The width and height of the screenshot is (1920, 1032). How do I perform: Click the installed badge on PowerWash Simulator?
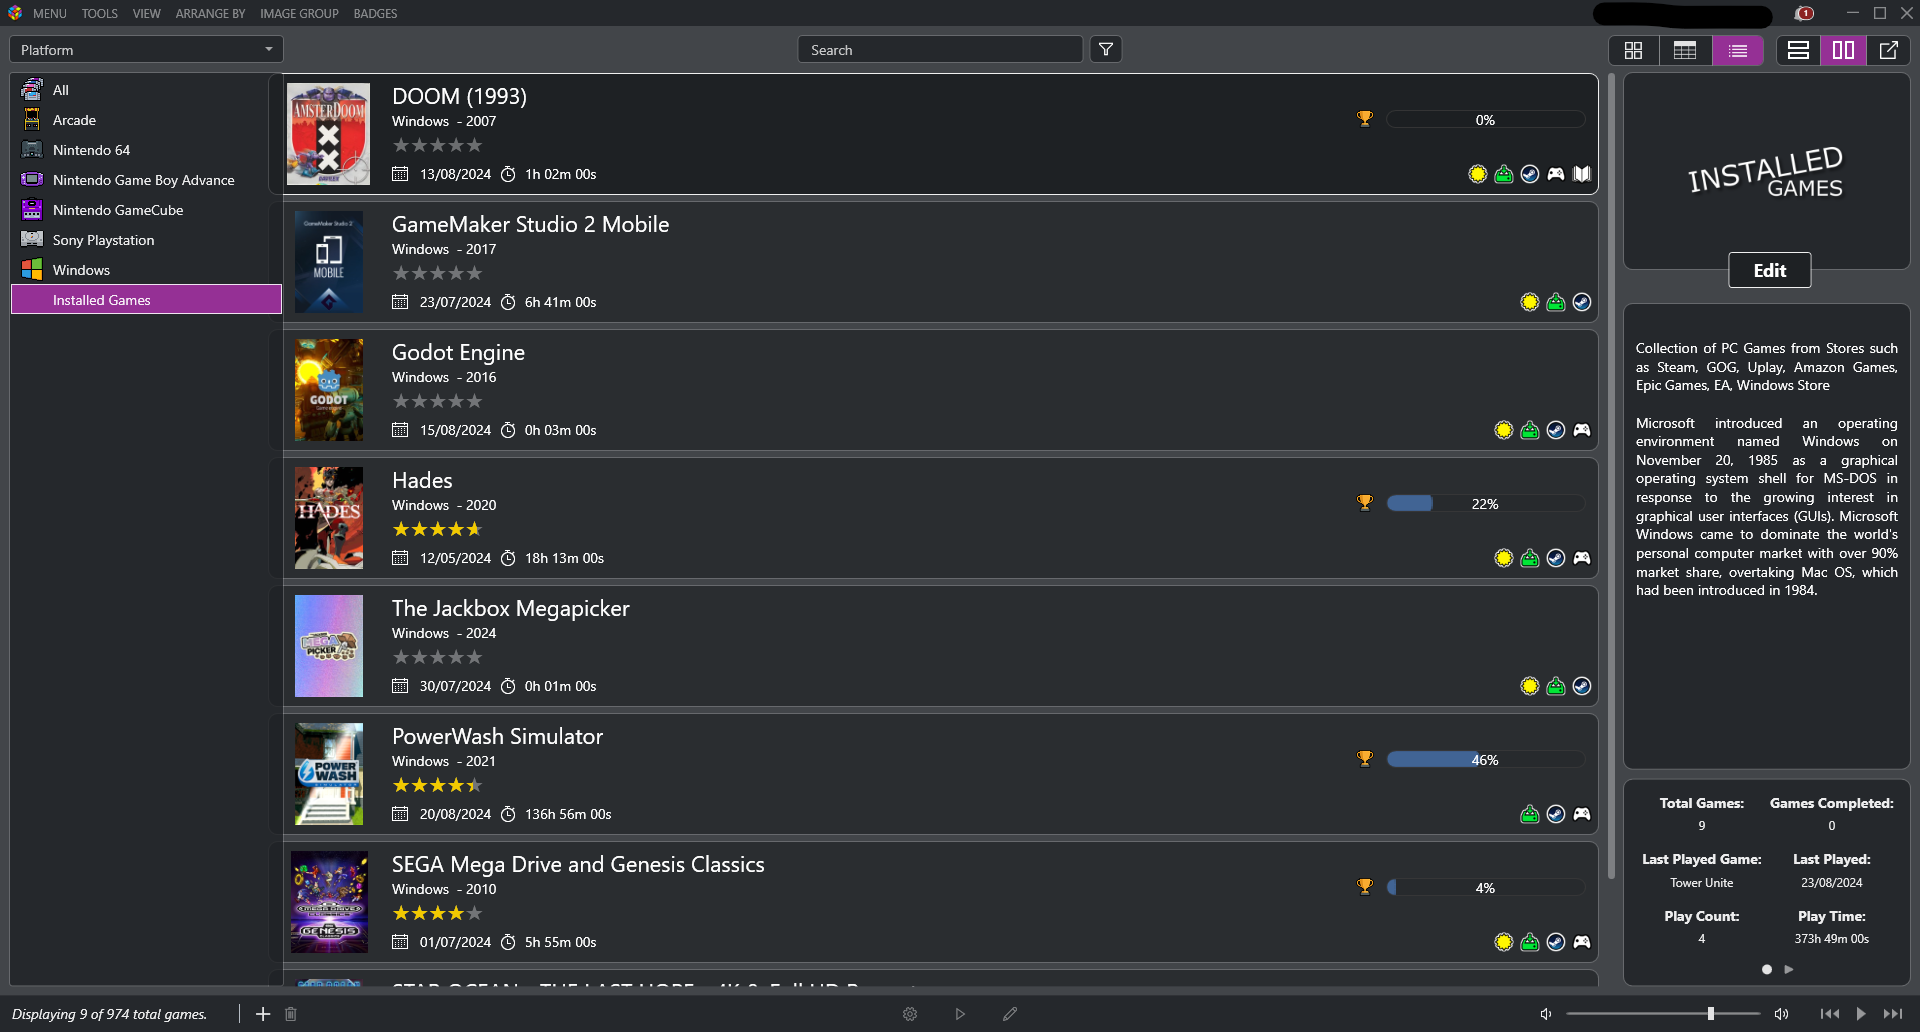pos(1530,814)
